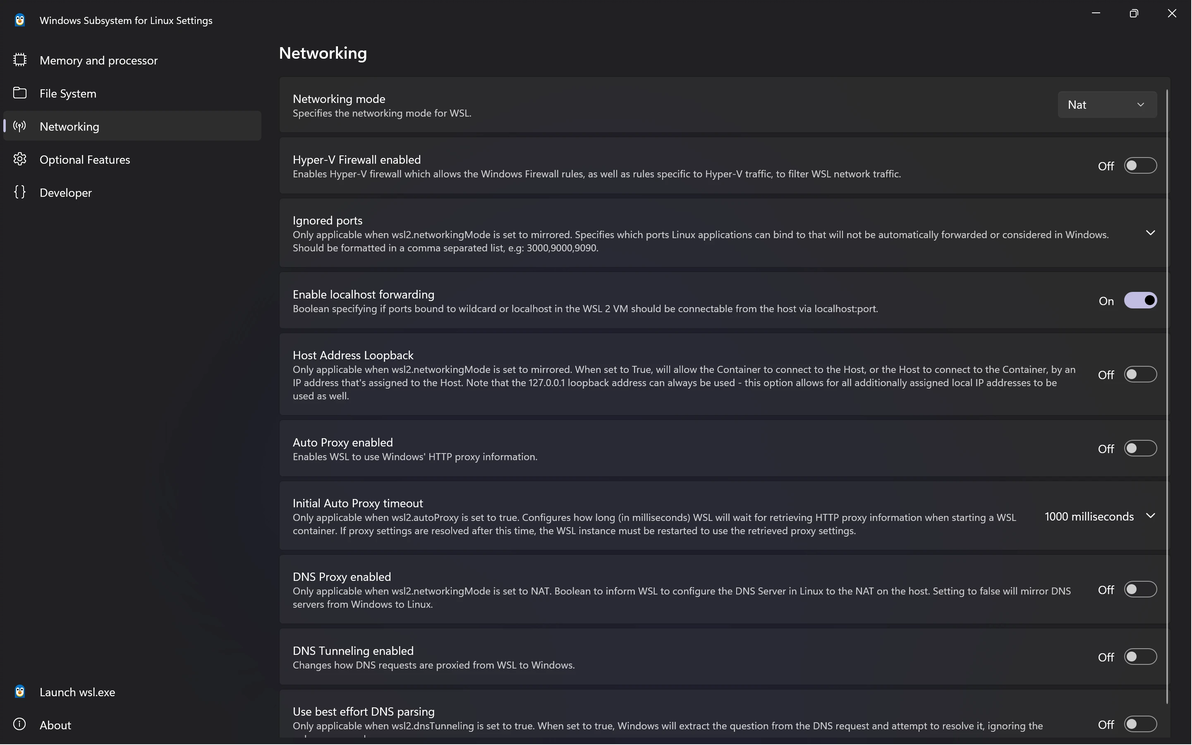Expand Initial Auto Proxy timeout setting
Screen dimensions: 1192x745
(1150, 516)
